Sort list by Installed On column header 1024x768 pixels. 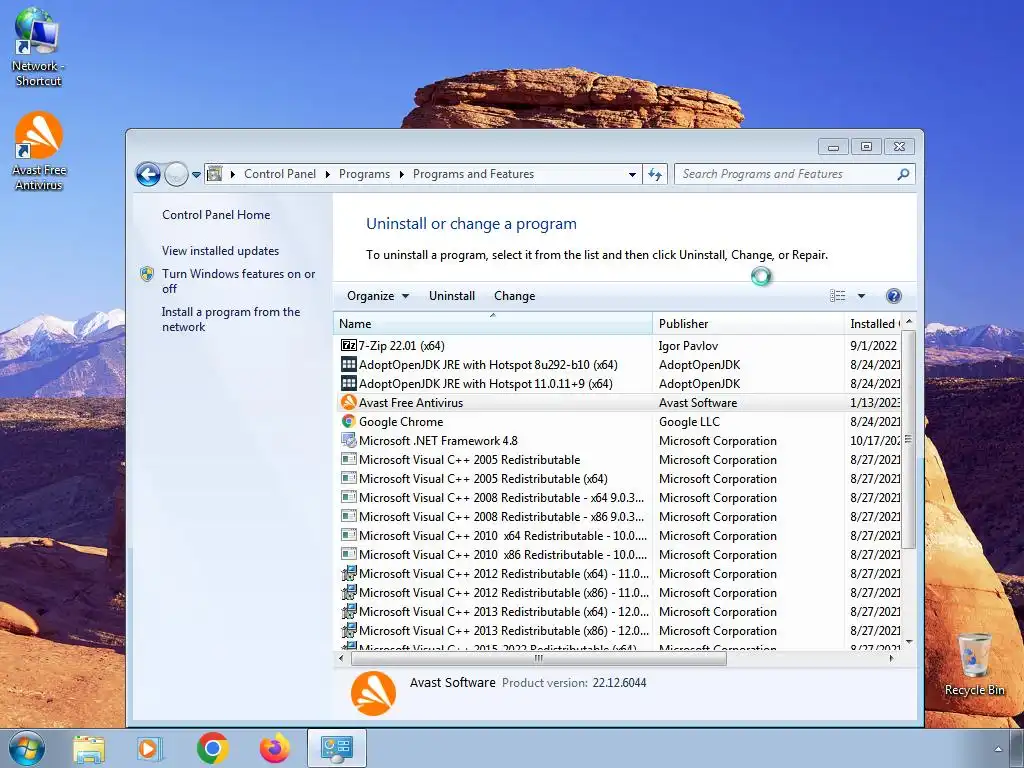872,323
